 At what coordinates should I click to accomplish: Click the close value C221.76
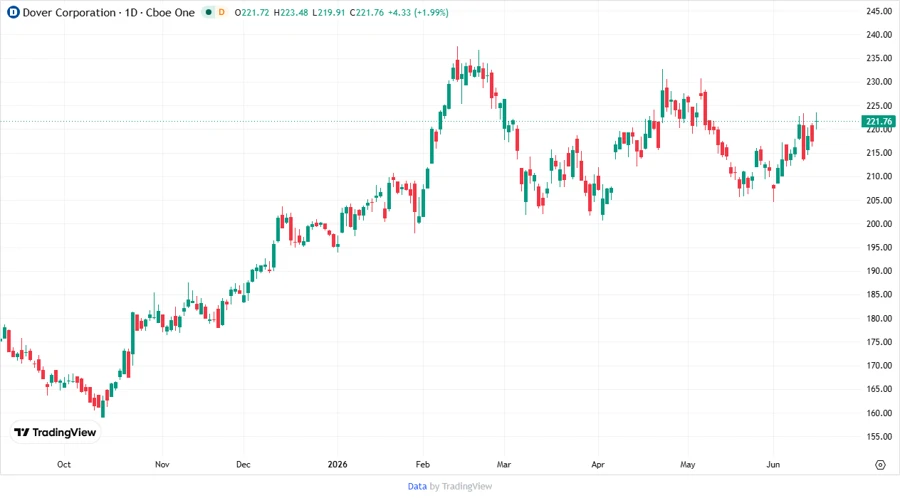367,12
